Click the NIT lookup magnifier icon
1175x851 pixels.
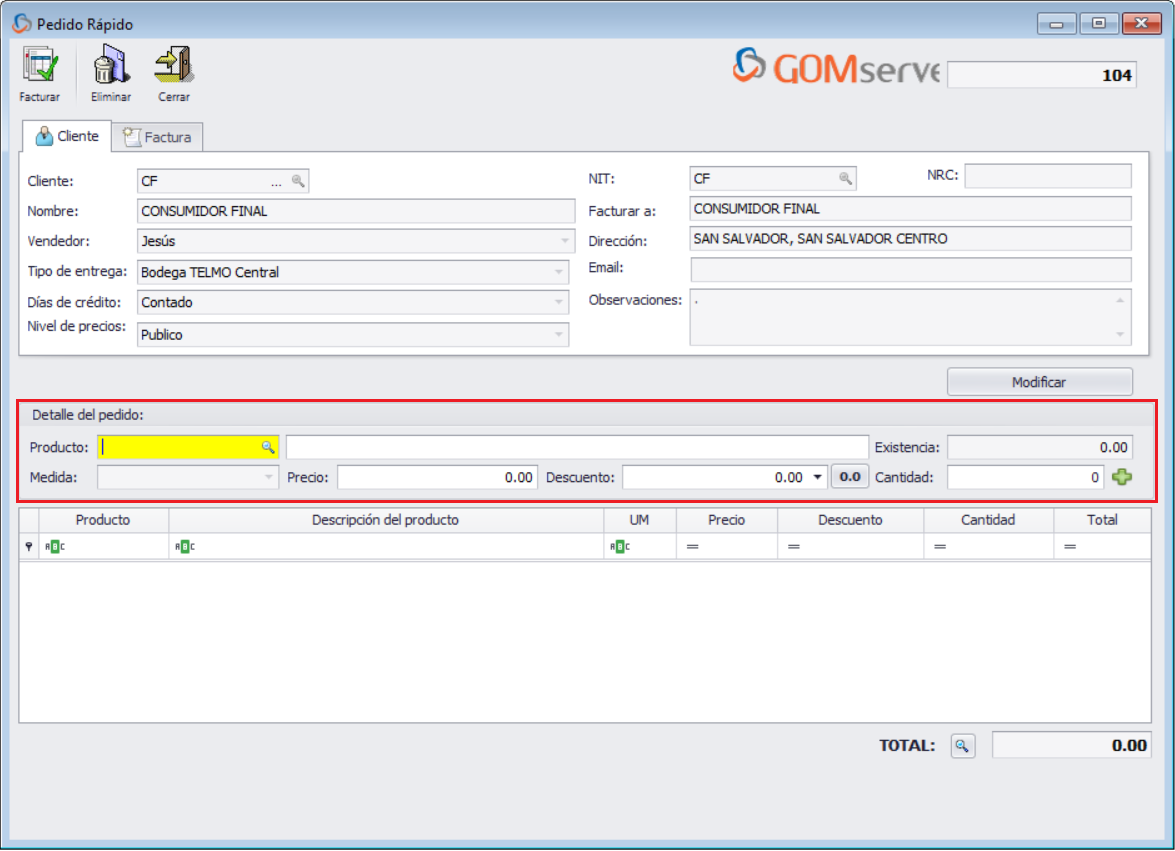[x=846, y=177]
